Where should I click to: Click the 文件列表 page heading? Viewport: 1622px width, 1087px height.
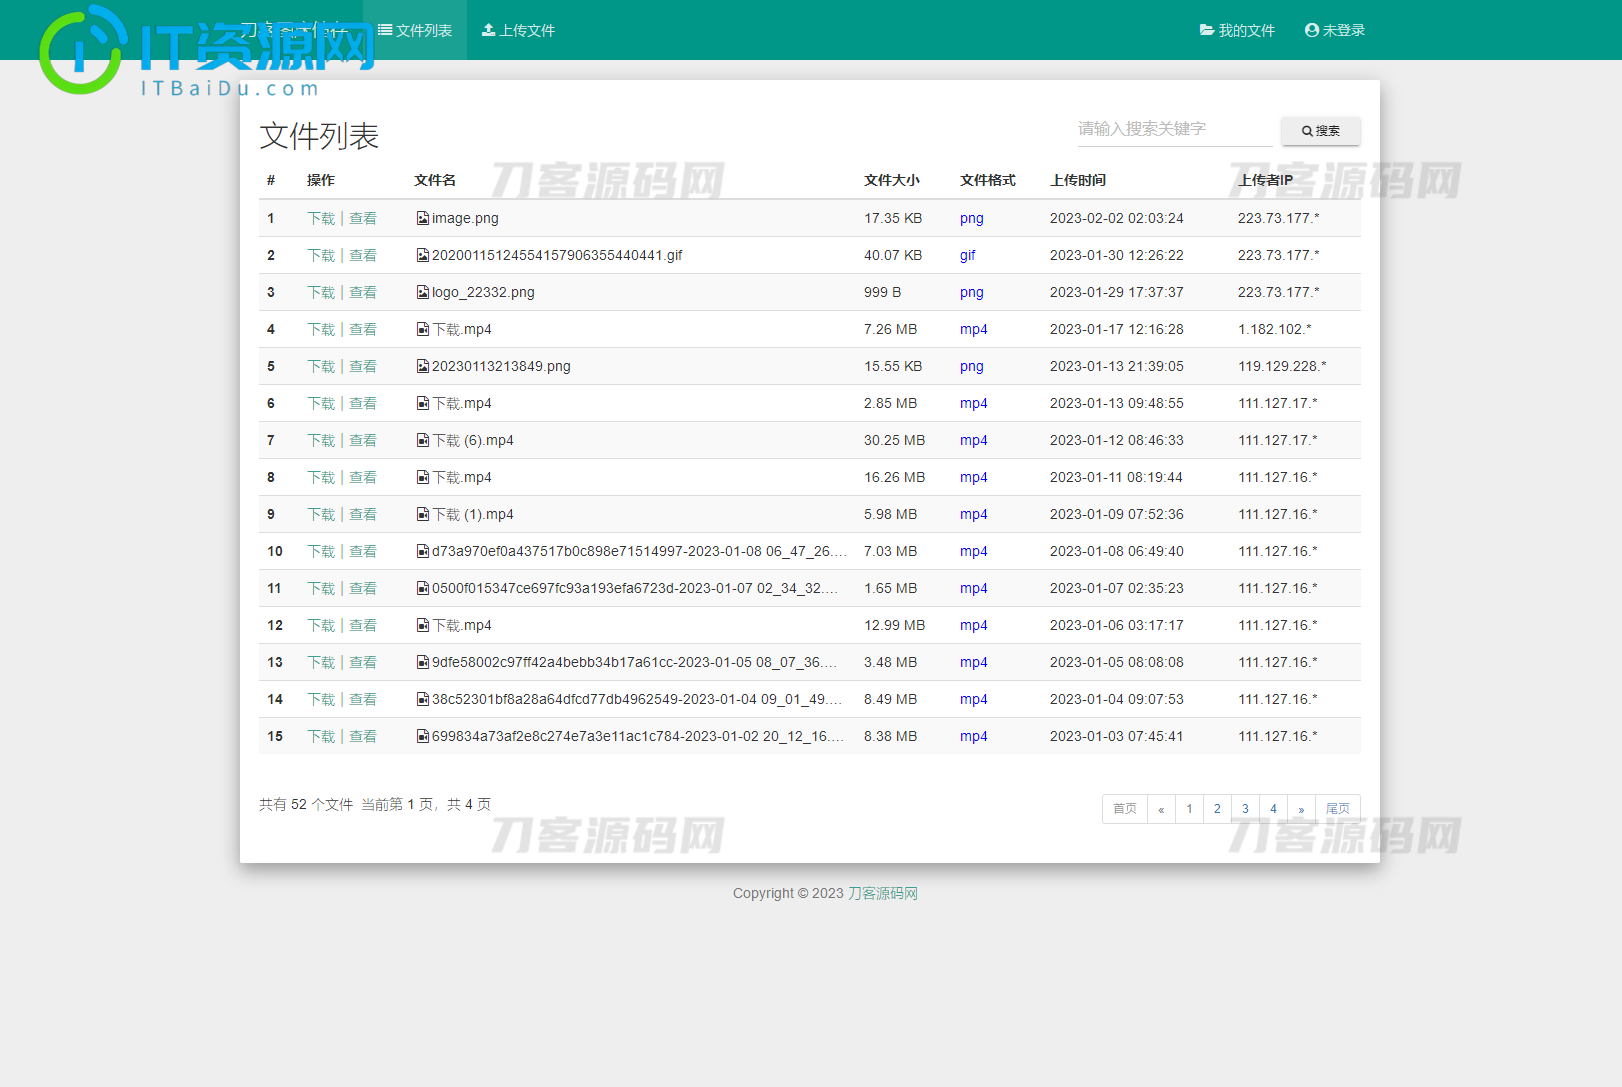click(x=319, y=136)
